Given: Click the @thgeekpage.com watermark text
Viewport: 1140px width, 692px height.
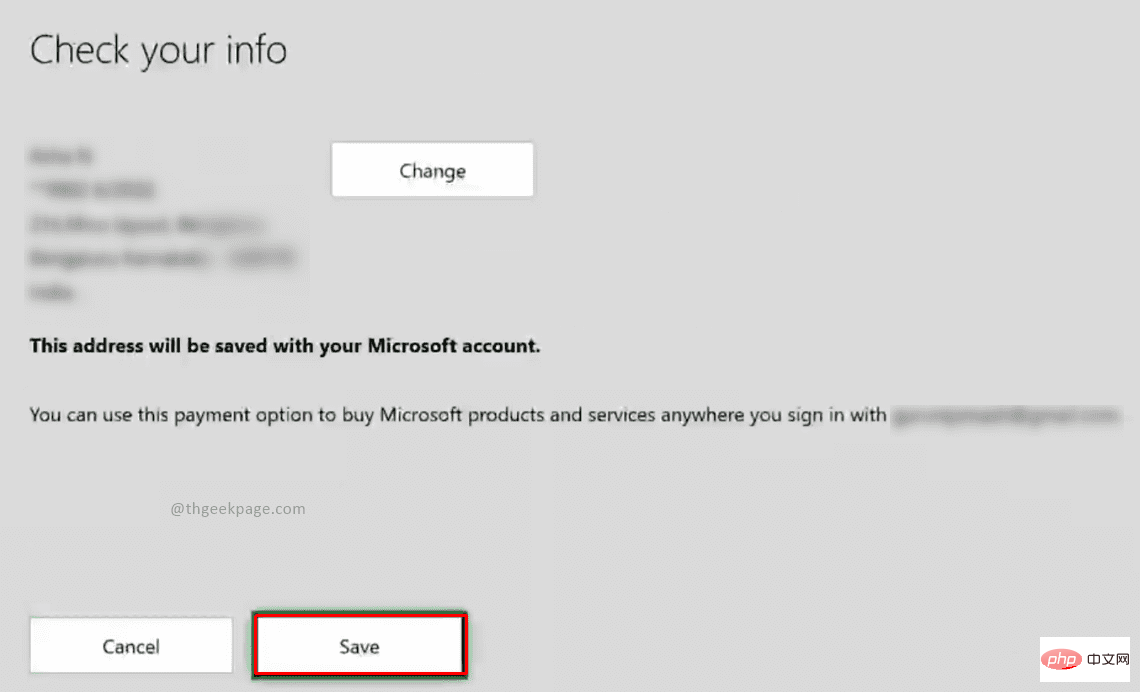Looking at the screenshot, I should point(238,509).
